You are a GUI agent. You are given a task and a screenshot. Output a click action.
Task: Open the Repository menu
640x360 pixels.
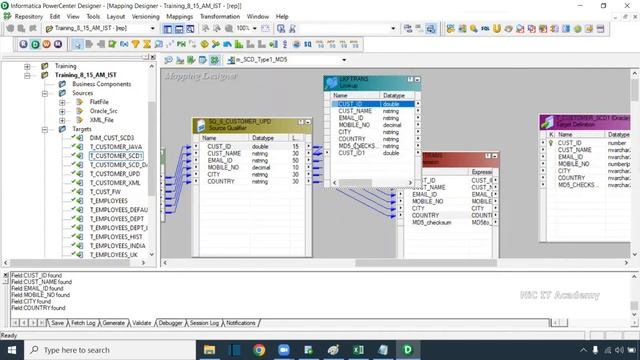[x=28, y=16]
